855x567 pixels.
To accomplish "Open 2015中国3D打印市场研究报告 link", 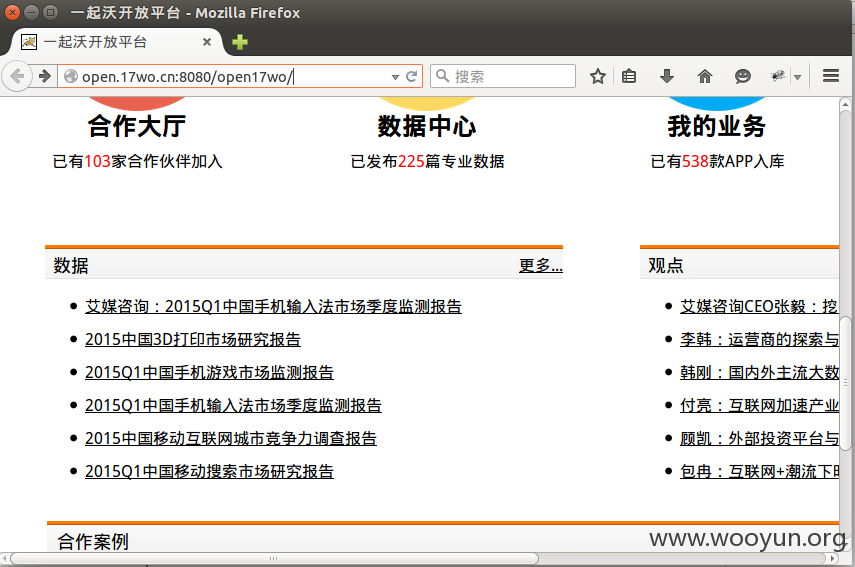I will pyautogui.click(x=192, y=340).
